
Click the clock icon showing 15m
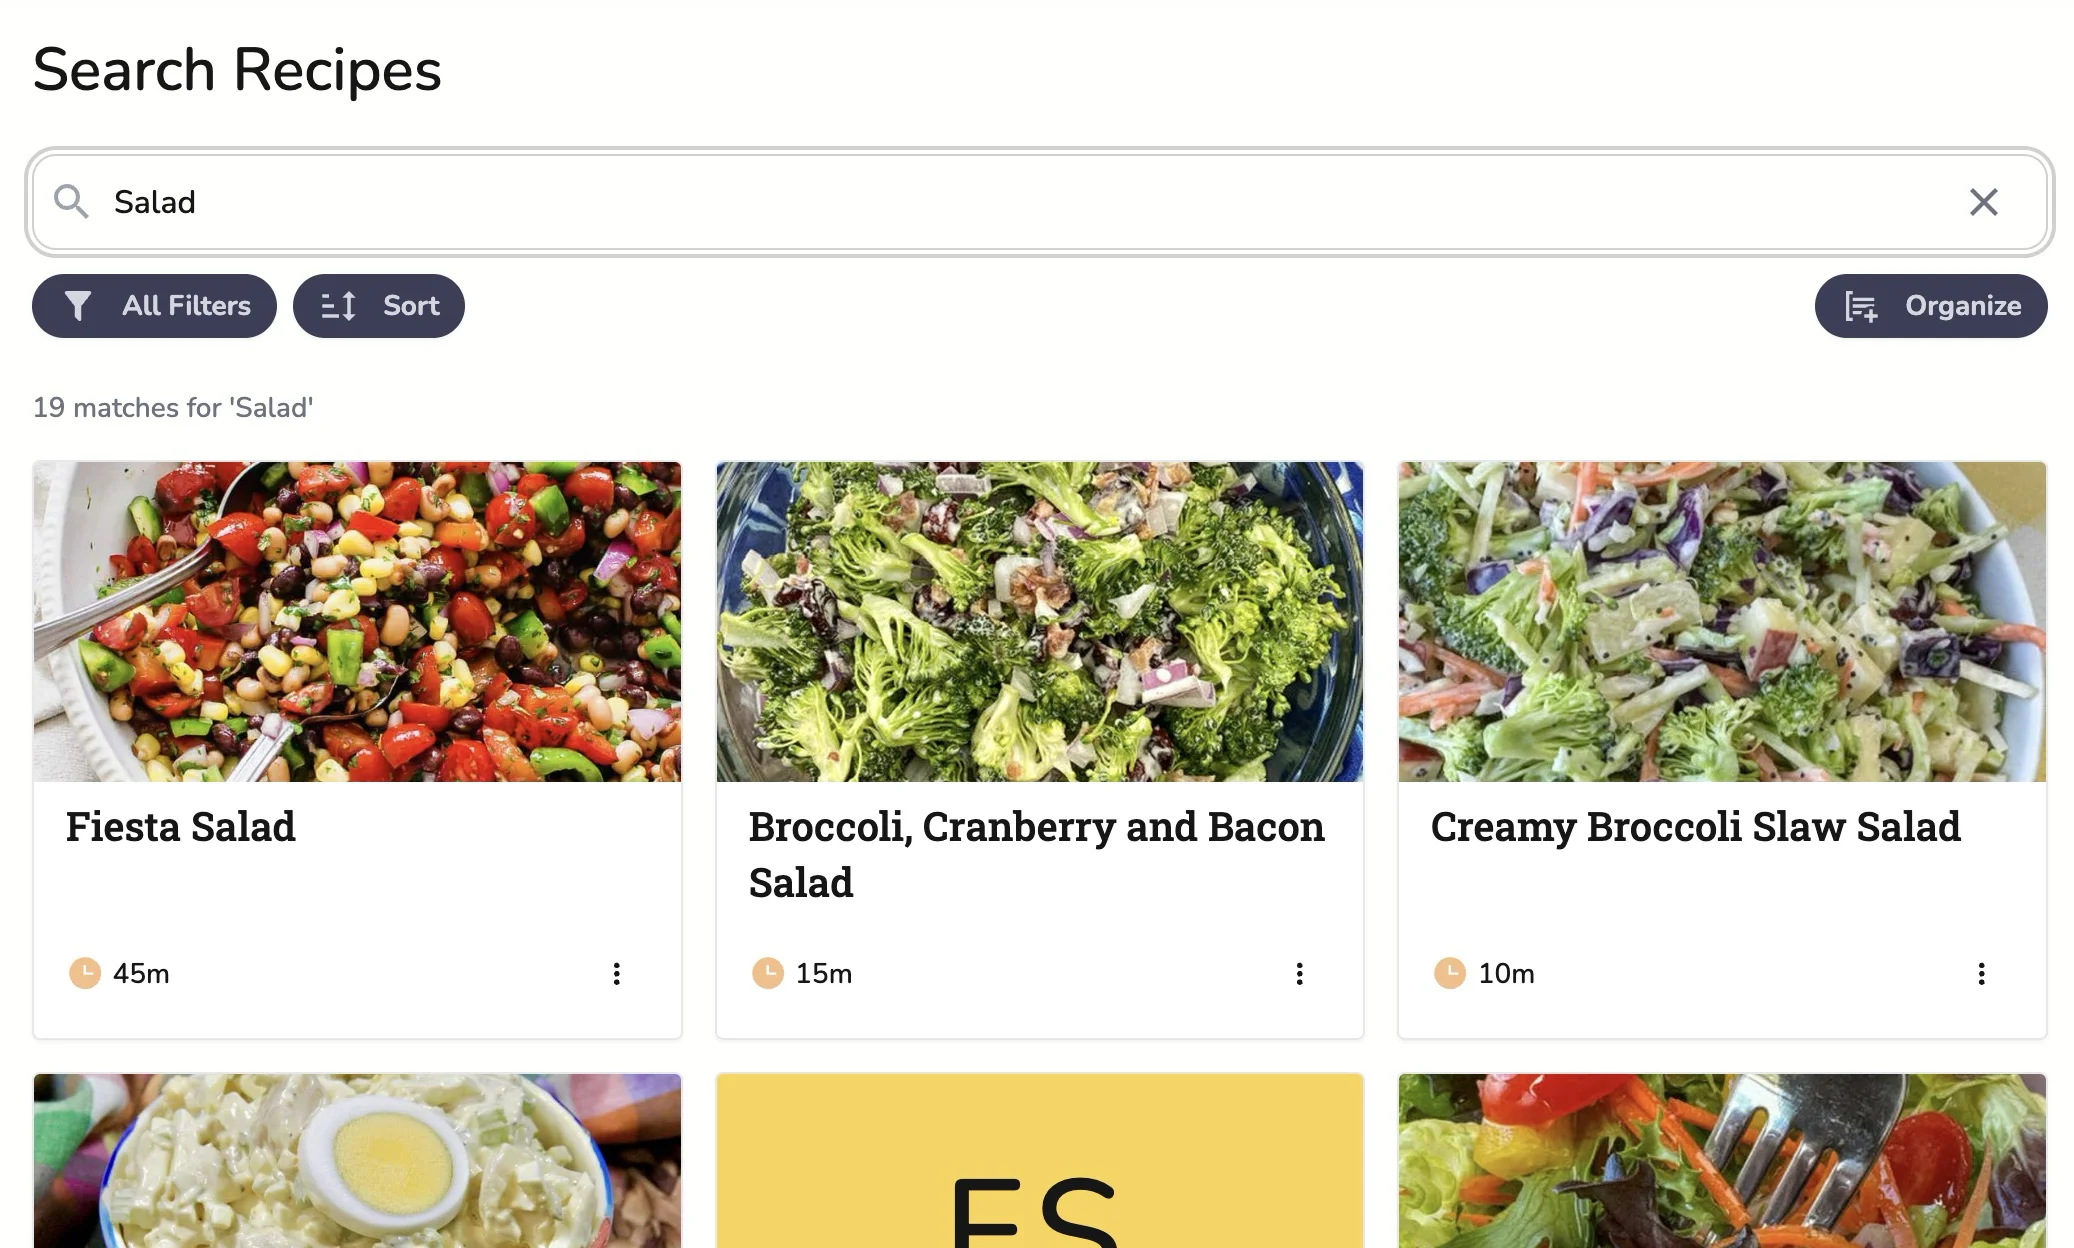pyautogui.click(x=766, y=971)
